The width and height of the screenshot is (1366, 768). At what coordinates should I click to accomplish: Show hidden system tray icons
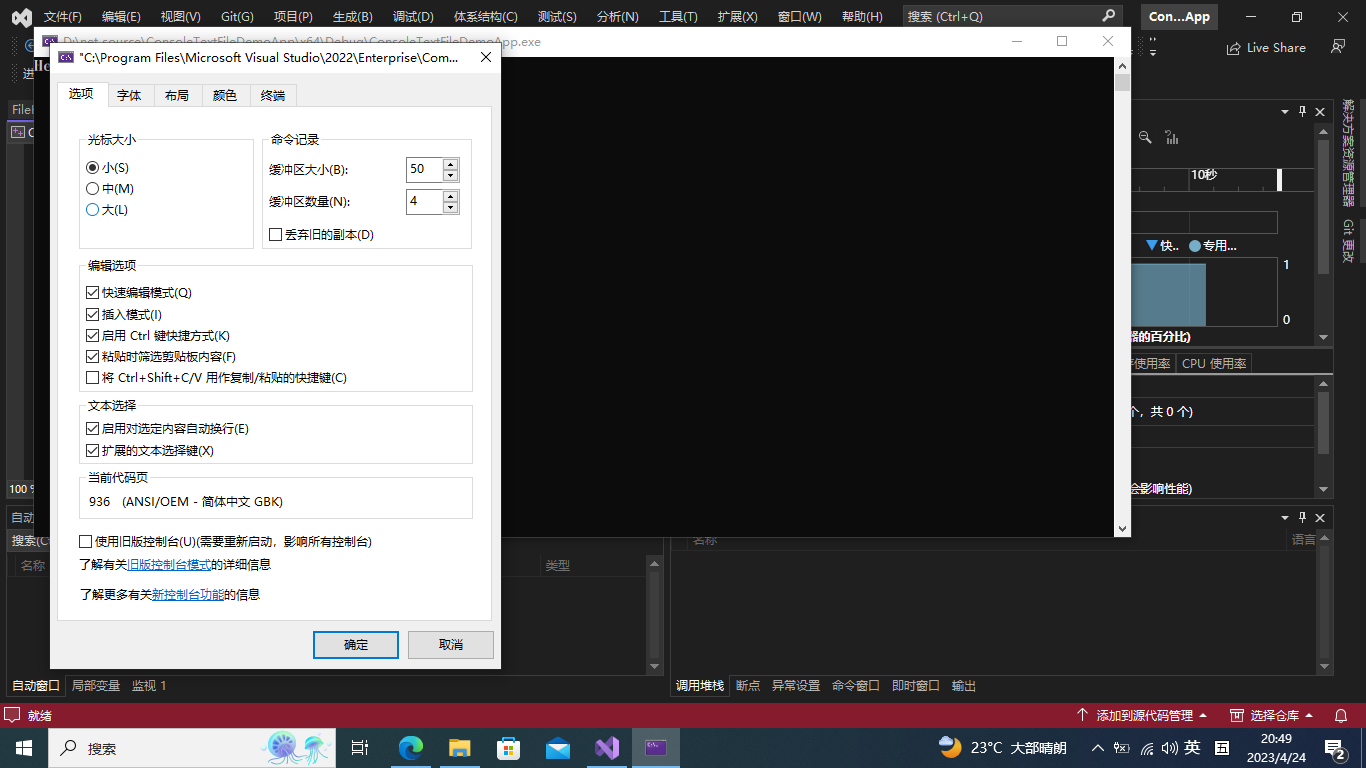1098,748
